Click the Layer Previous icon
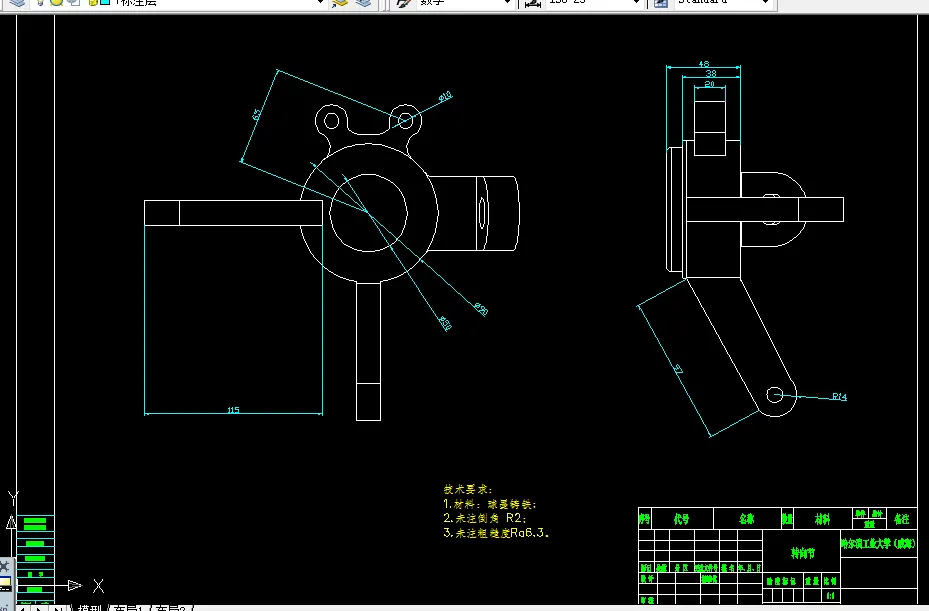This screenshot has height=611, width=929. [339, 2]
